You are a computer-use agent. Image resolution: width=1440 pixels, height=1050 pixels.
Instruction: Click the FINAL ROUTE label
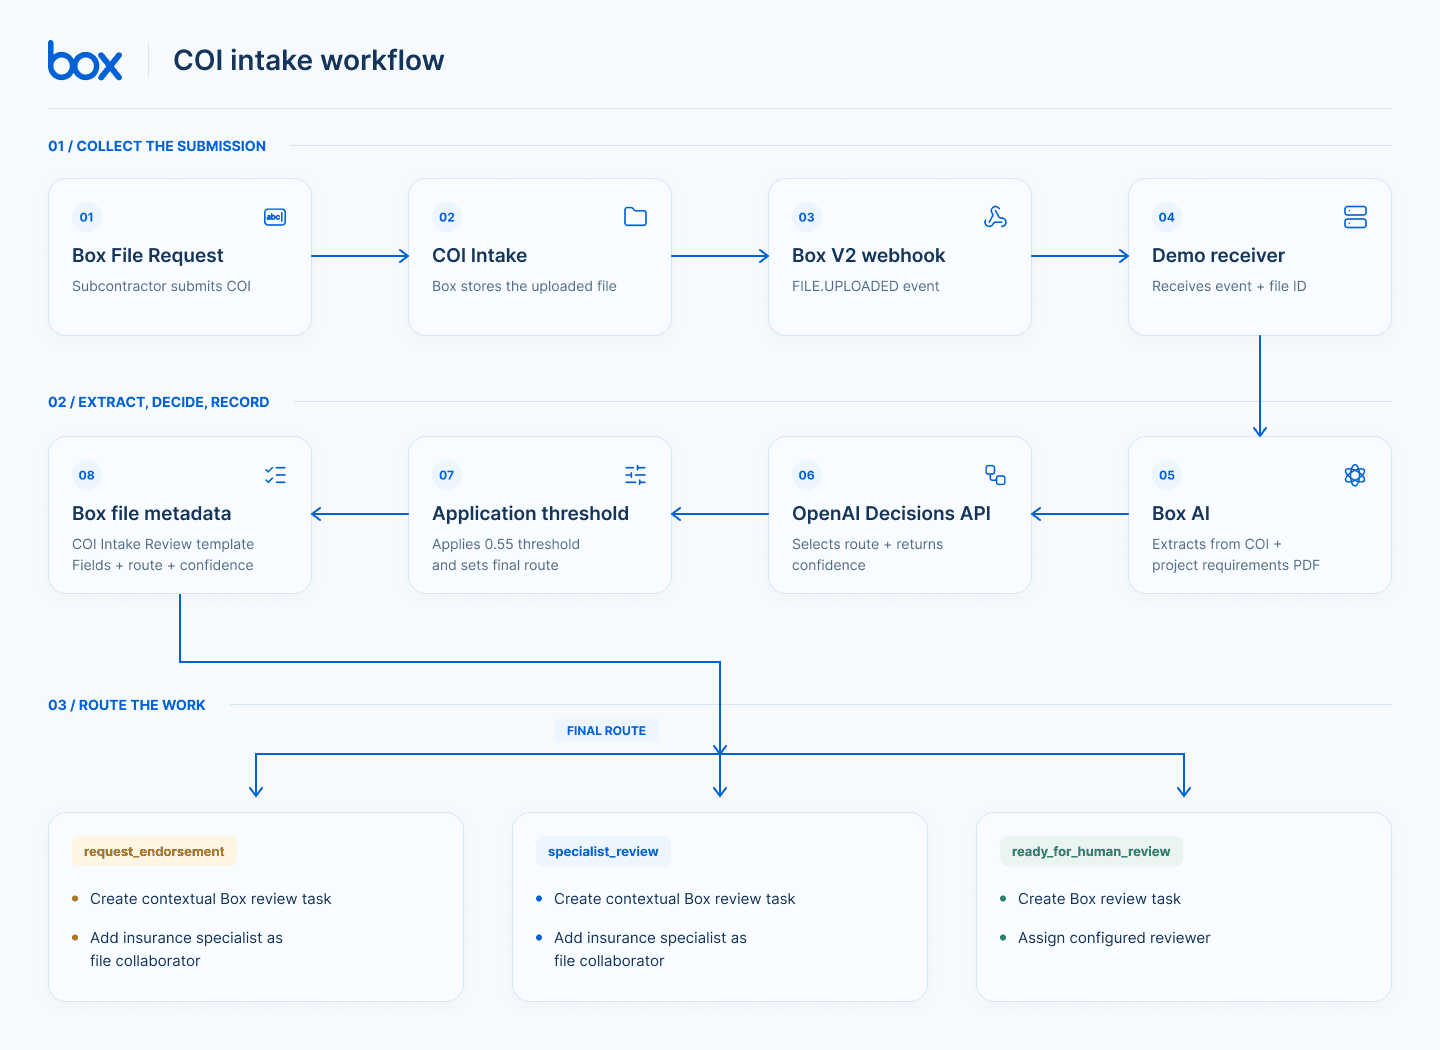click(x=606, y=731)
